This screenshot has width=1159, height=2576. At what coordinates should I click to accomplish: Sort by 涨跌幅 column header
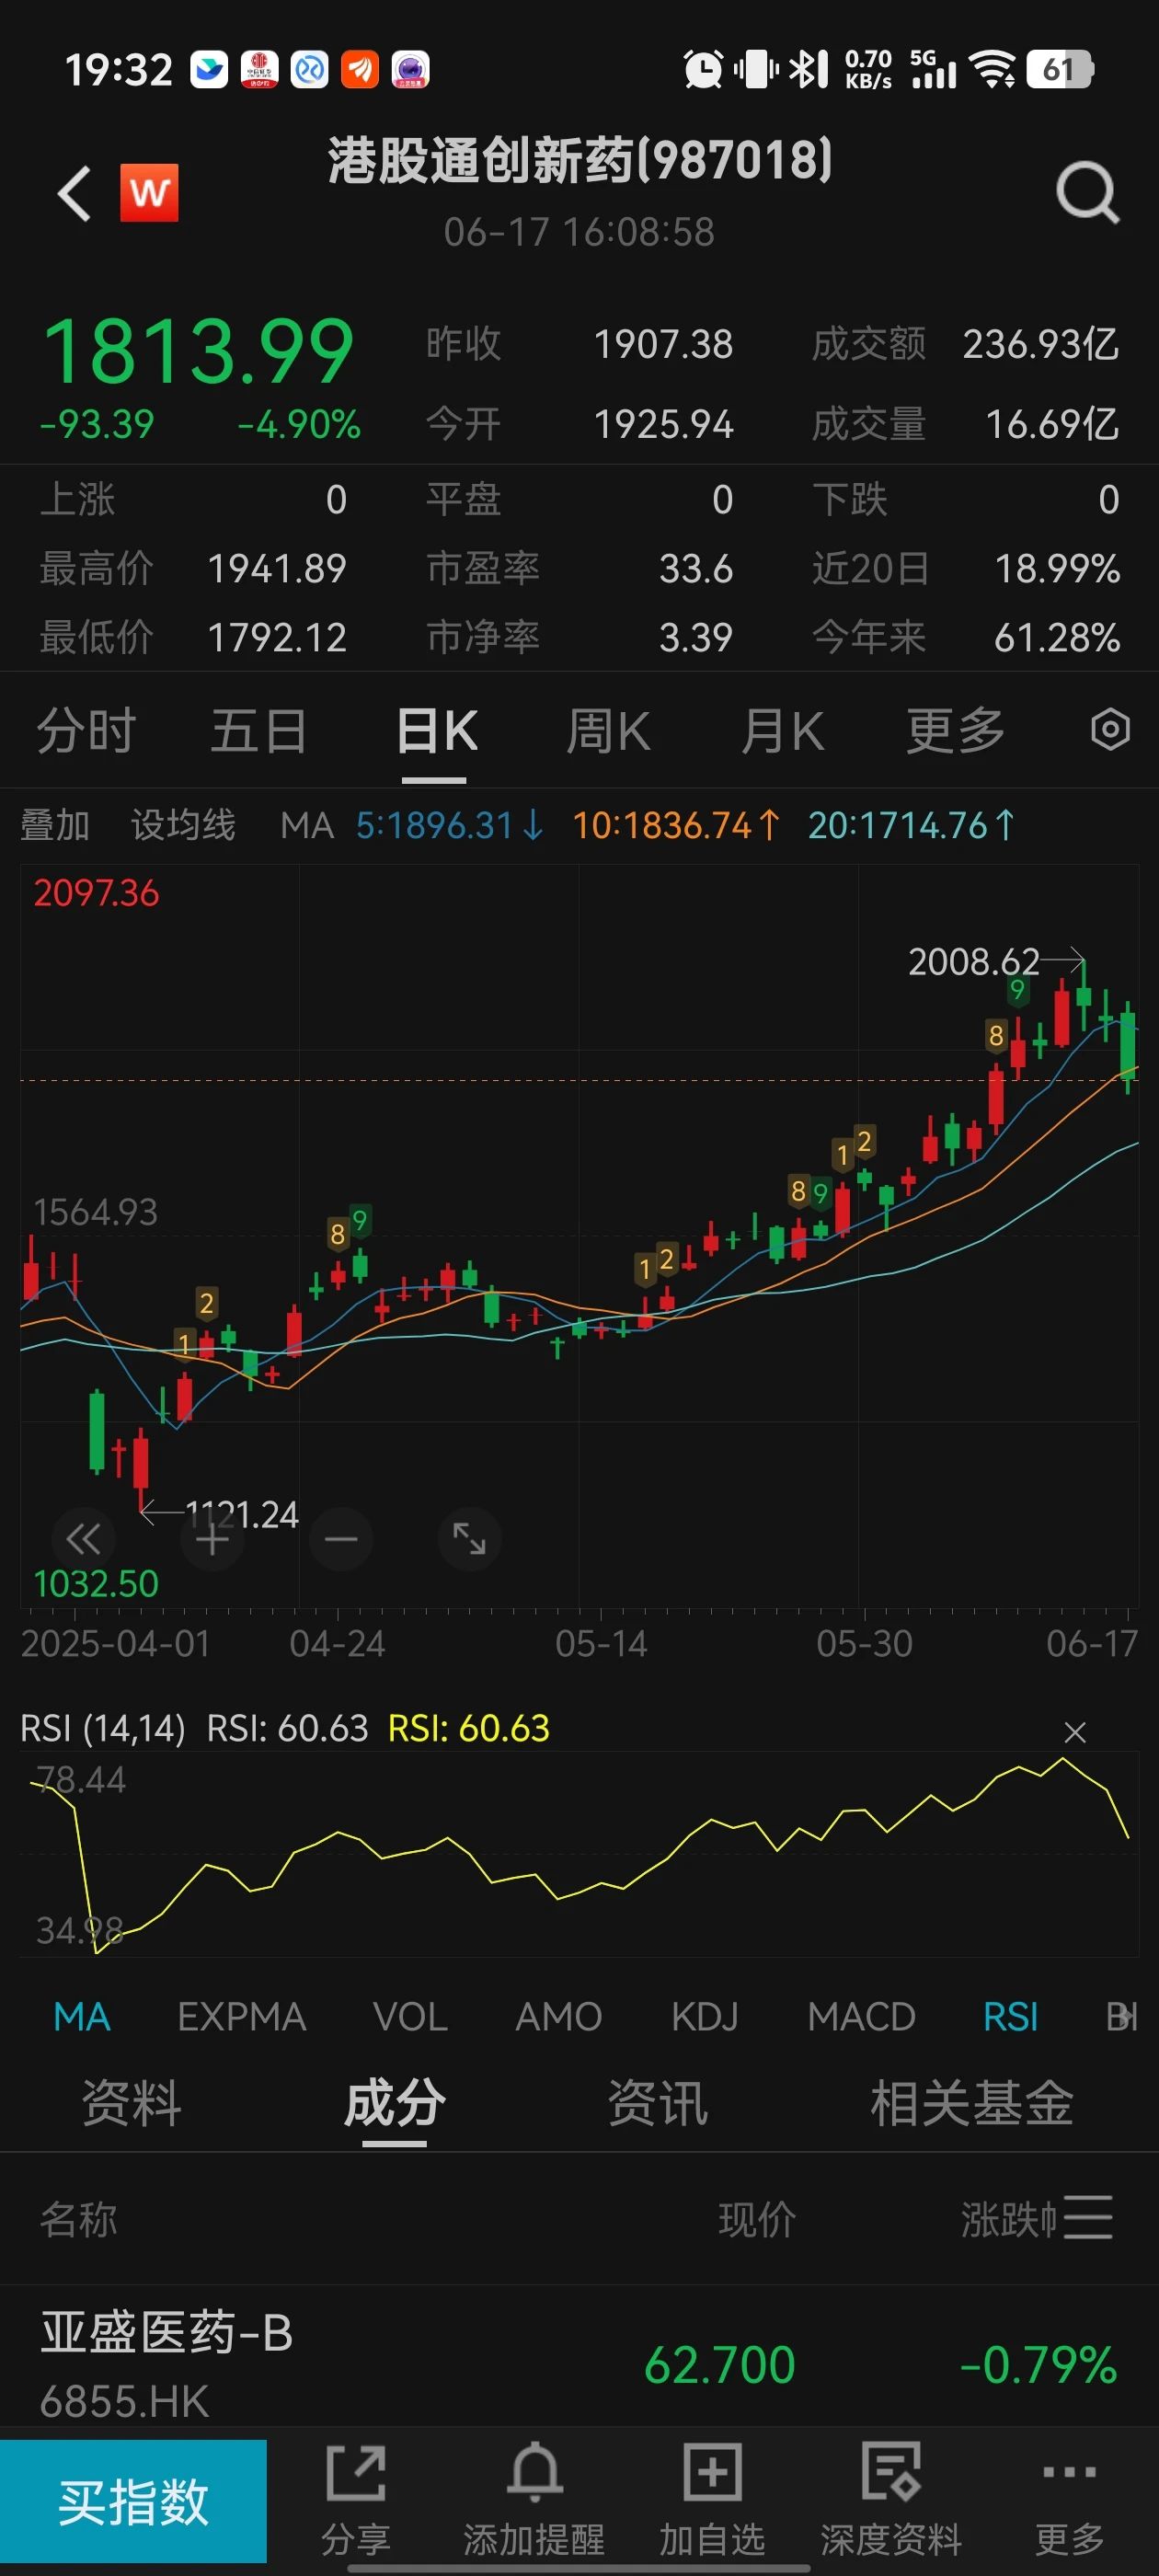click(x=1008, y=2219)
